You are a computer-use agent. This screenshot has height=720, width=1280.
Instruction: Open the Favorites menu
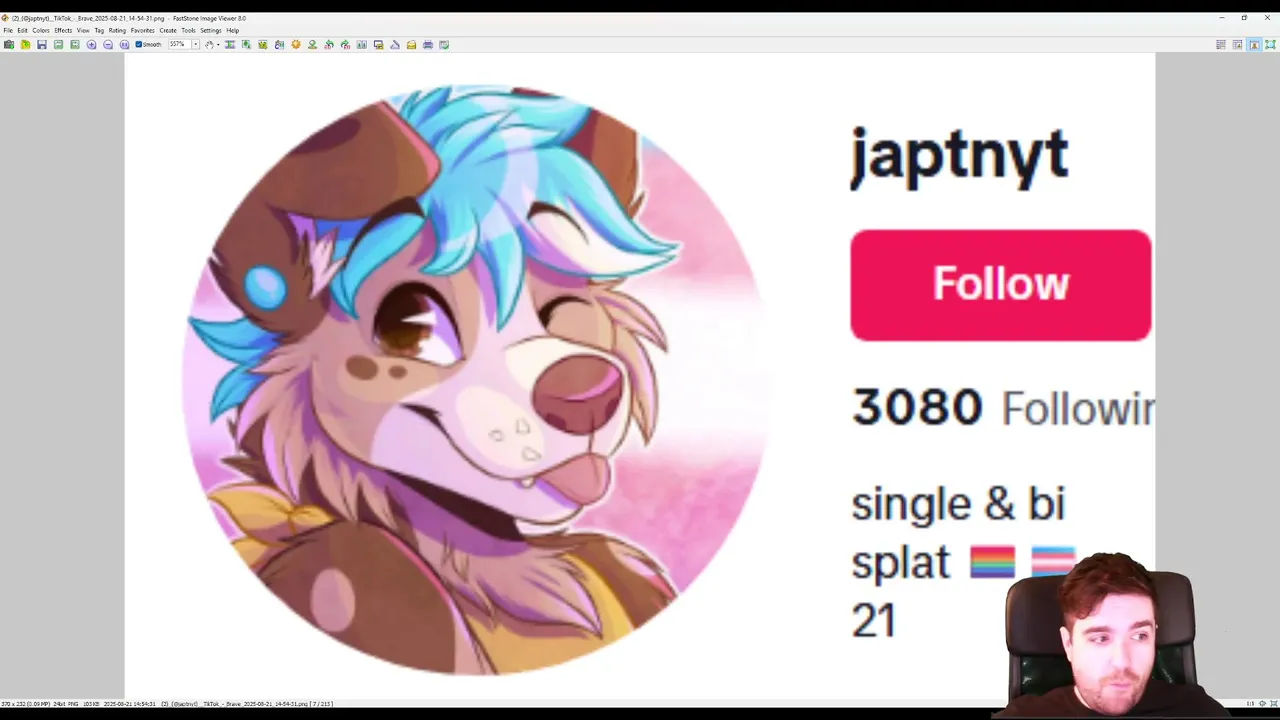pos(142,30)
